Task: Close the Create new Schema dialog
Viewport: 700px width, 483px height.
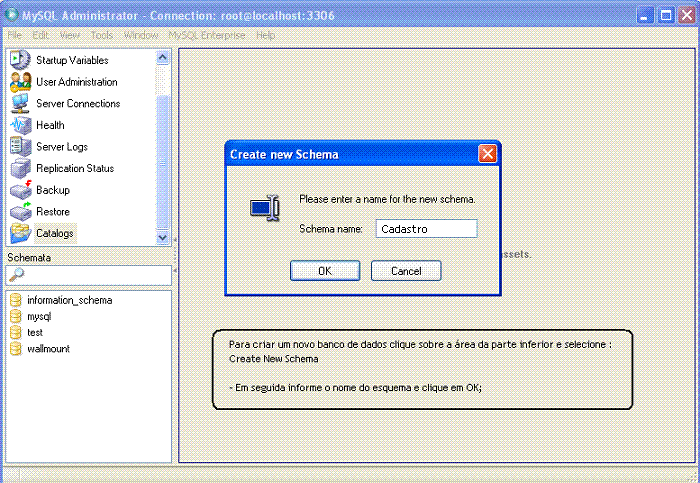Action: click(488, 154)
